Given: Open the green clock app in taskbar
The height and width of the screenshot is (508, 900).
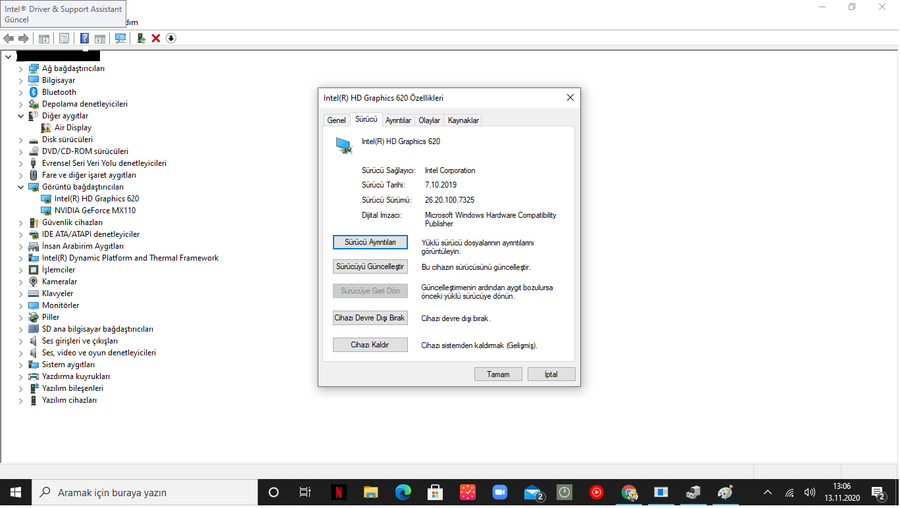Looking at the screenshot, I should tap(564, 493).
